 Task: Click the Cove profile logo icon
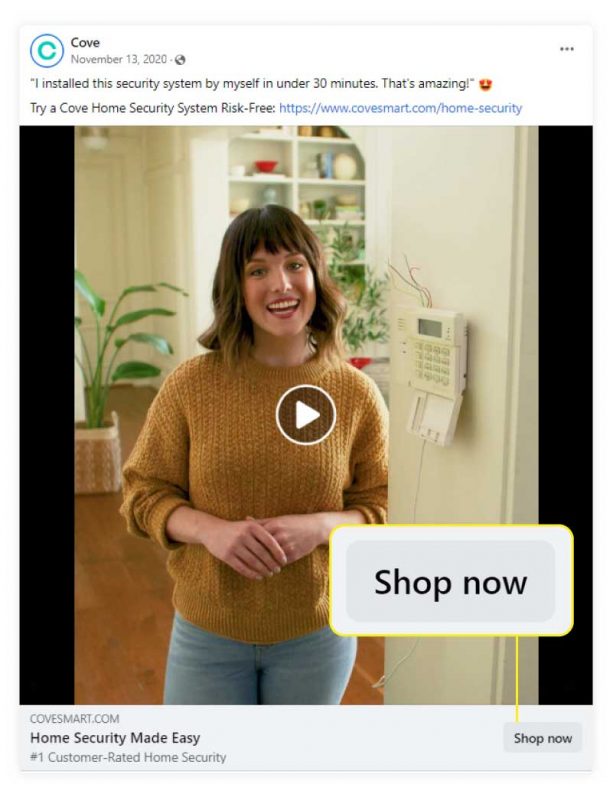point(46,51)
